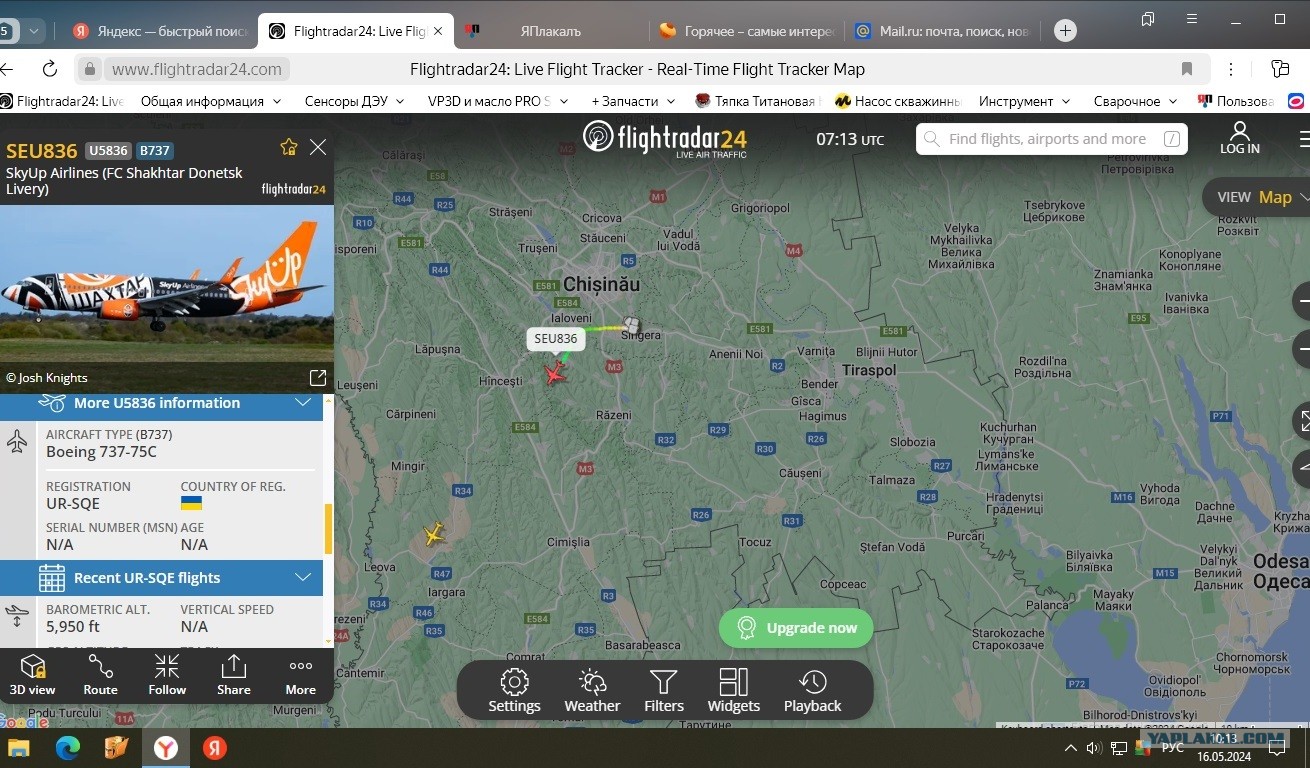Click the 5,950 ft barometric altitude value
The height and width of the screenshot is (768, 1310).
tap(73, 627)
